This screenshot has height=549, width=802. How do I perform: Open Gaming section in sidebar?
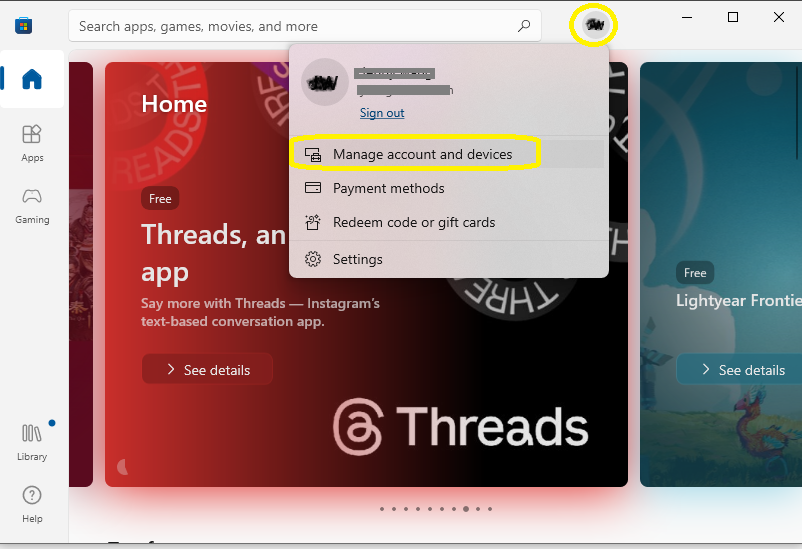point(32,206)
